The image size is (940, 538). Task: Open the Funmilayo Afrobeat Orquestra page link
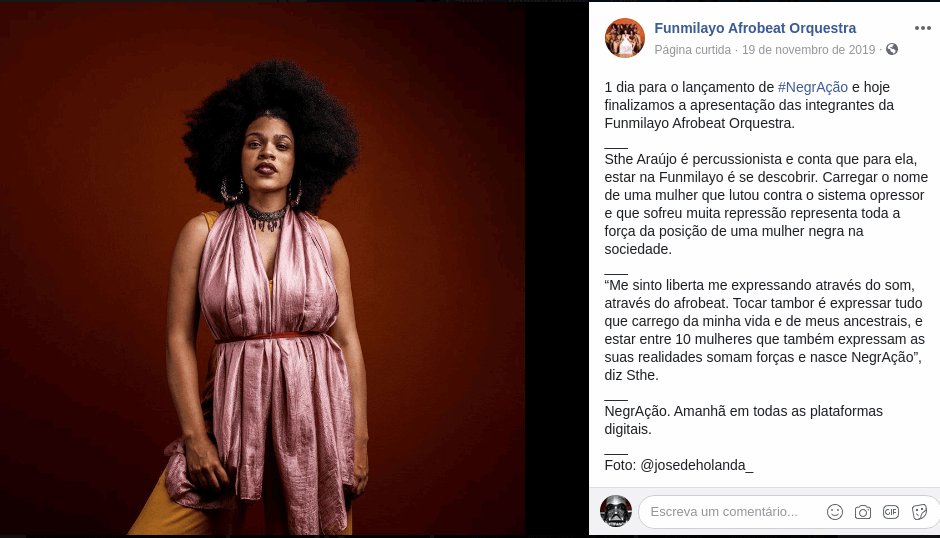(755, 28)
